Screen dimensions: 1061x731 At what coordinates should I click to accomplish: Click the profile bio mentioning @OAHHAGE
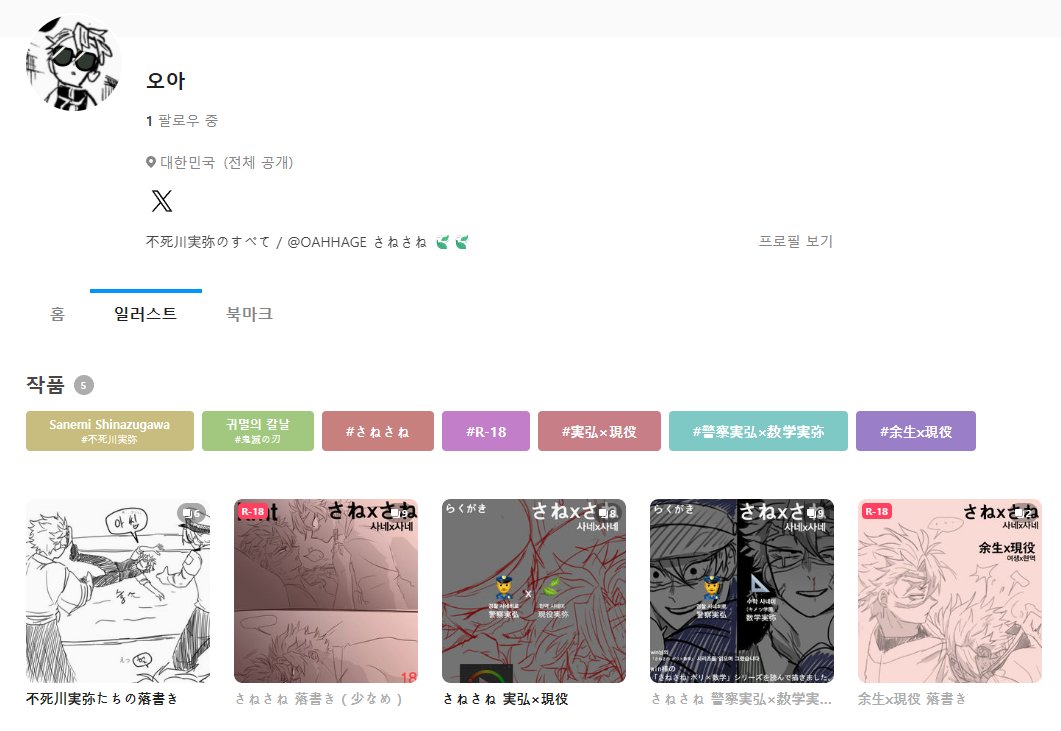click(307, 242)
